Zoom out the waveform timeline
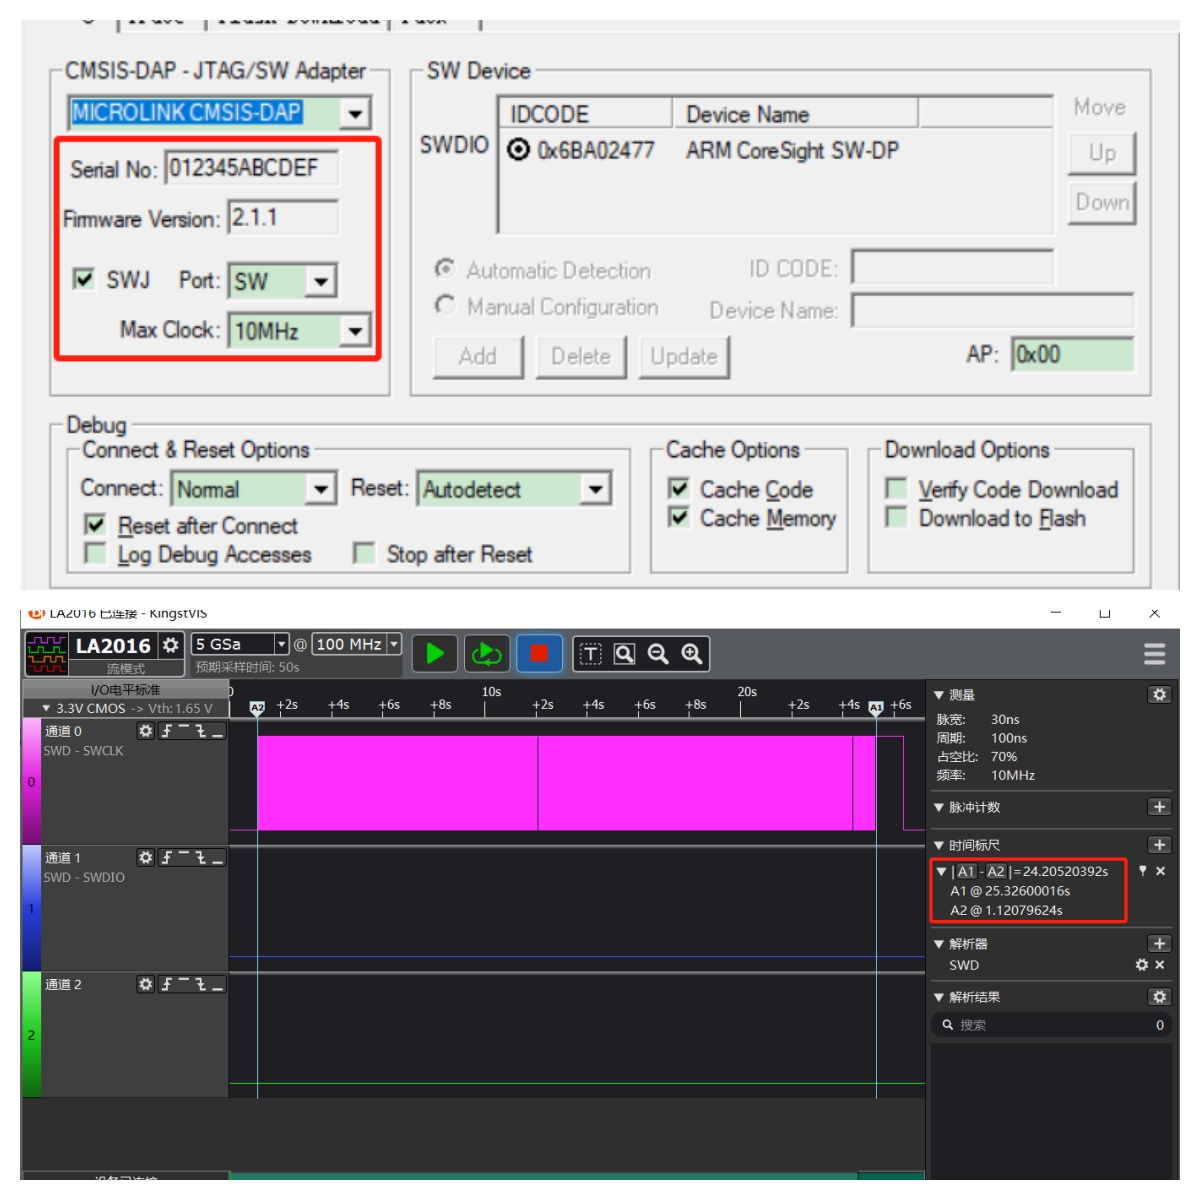This screenshot has width=1200, height=1200. click(x=658, y=654)
